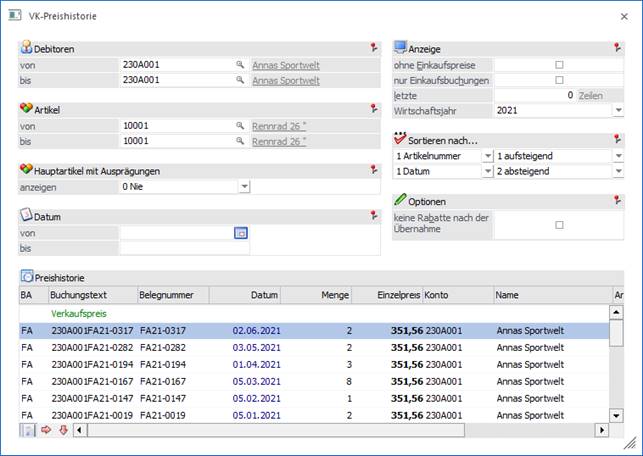
Task: Open the 'Annas Sportwelt' link beside Debitoren von
Action: 286,65
